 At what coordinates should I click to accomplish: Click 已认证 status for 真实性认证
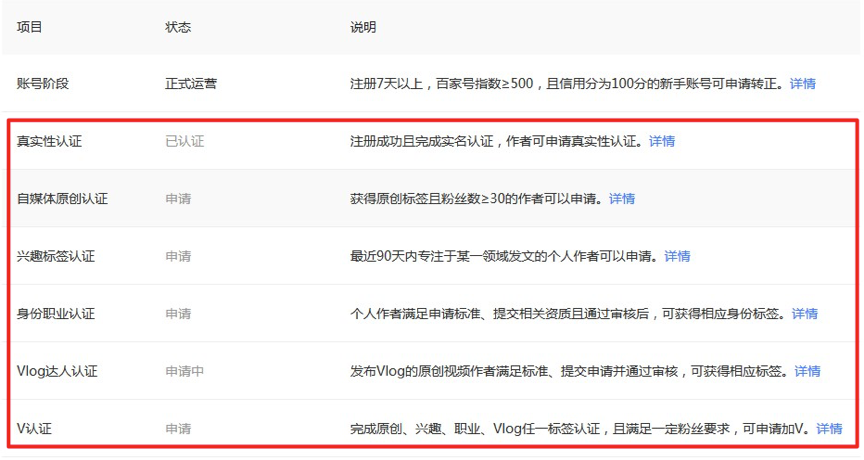tap(185, 142)
